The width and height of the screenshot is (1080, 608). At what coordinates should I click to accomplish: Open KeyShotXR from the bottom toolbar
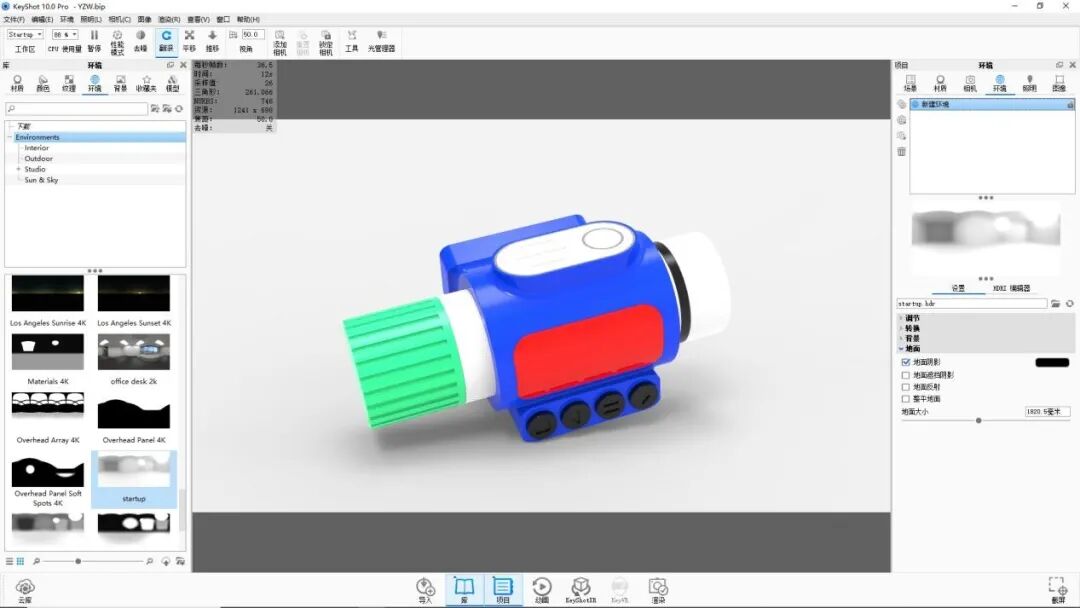581,587
